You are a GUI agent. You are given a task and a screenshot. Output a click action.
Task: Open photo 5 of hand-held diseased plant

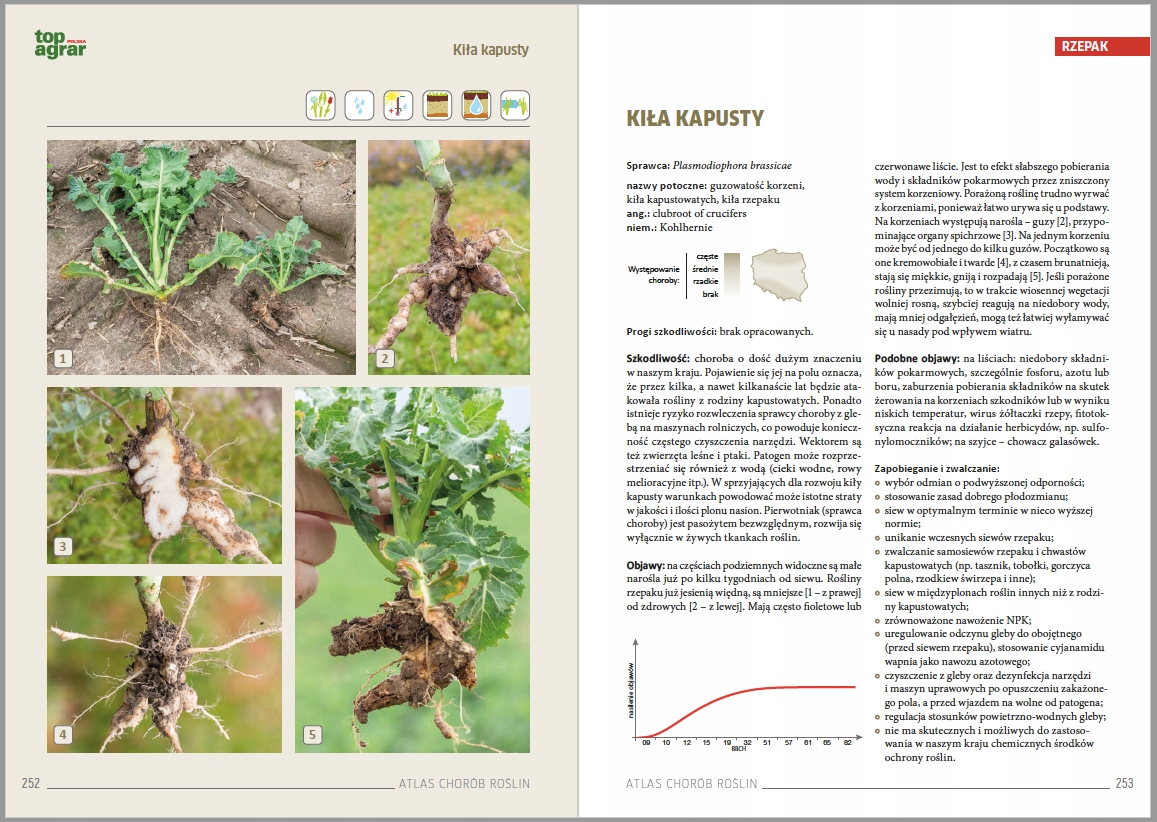[x=412, y=570]
